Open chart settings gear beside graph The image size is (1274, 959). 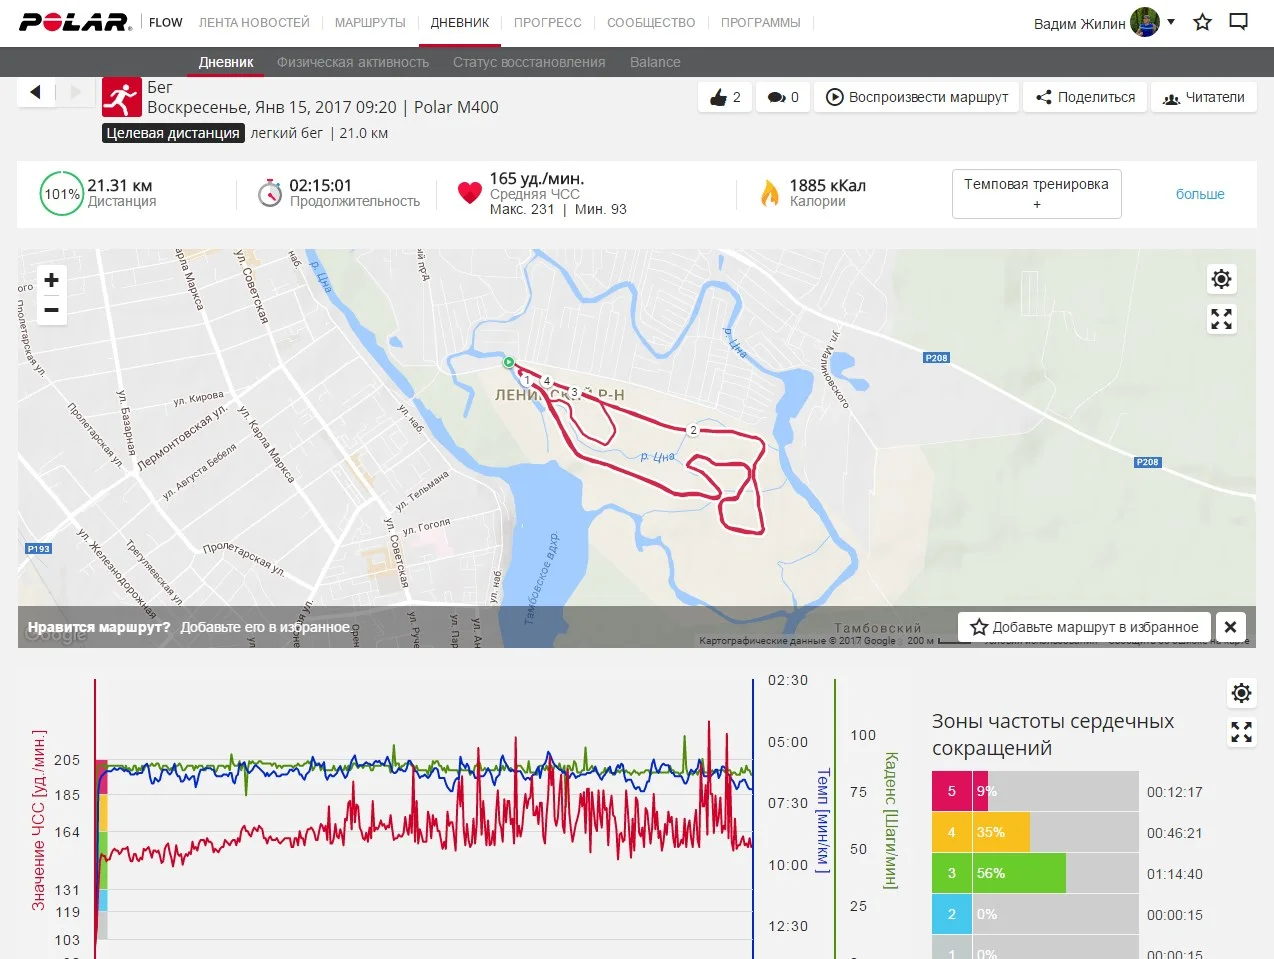click(x=1241, y=693)
